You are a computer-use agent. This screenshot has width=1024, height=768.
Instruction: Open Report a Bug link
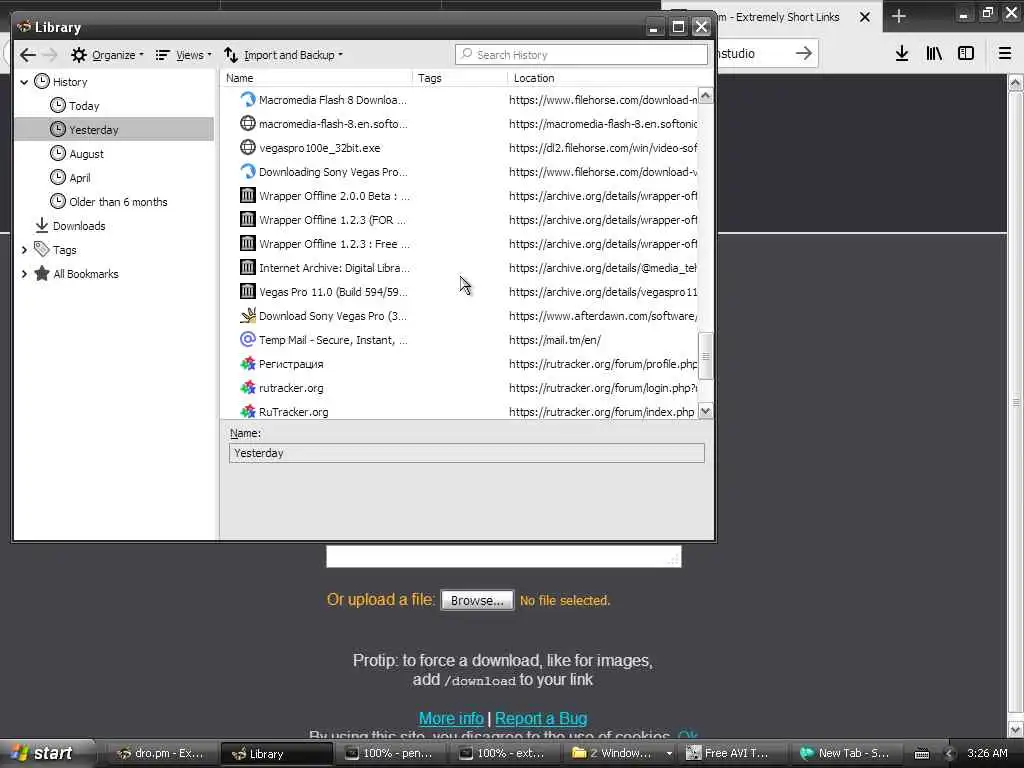[541, 718]
